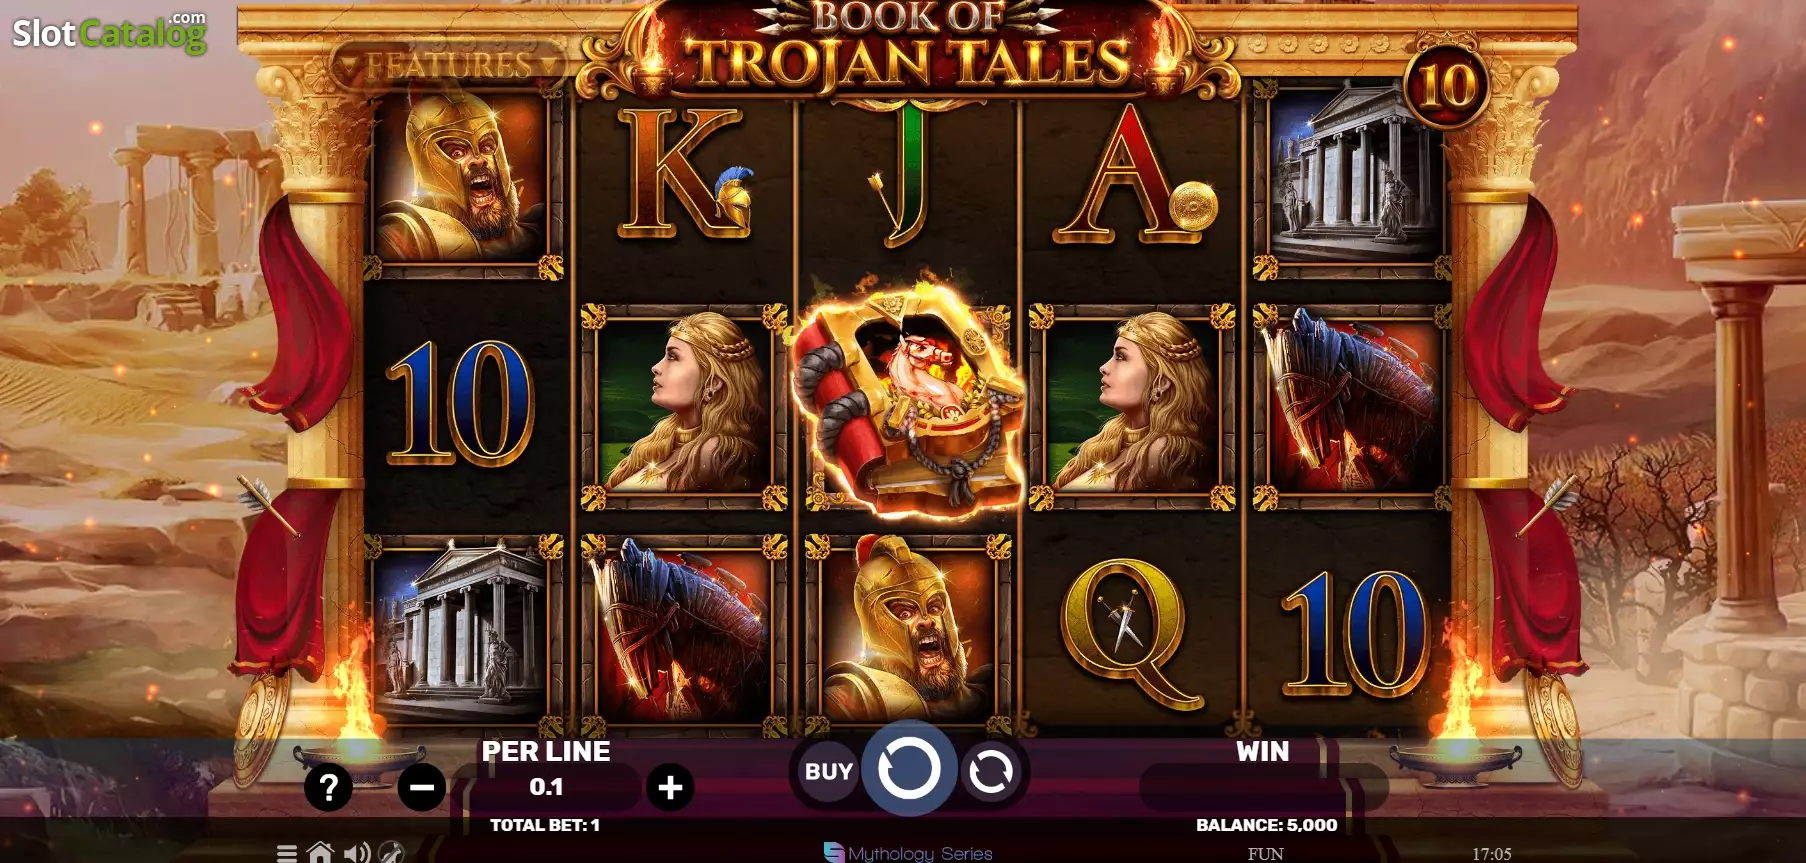Click the golden Q symbol on reel four
The height and width of the screenshot is (863, 1806).
pos(1131,632)
